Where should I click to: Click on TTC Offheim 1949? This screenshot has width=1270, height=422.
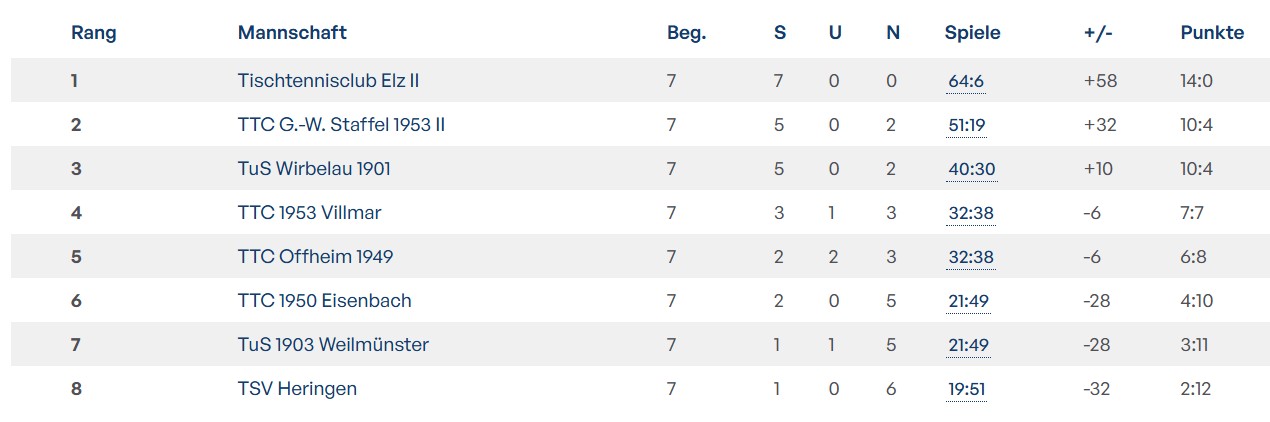[x=315, y=257]
